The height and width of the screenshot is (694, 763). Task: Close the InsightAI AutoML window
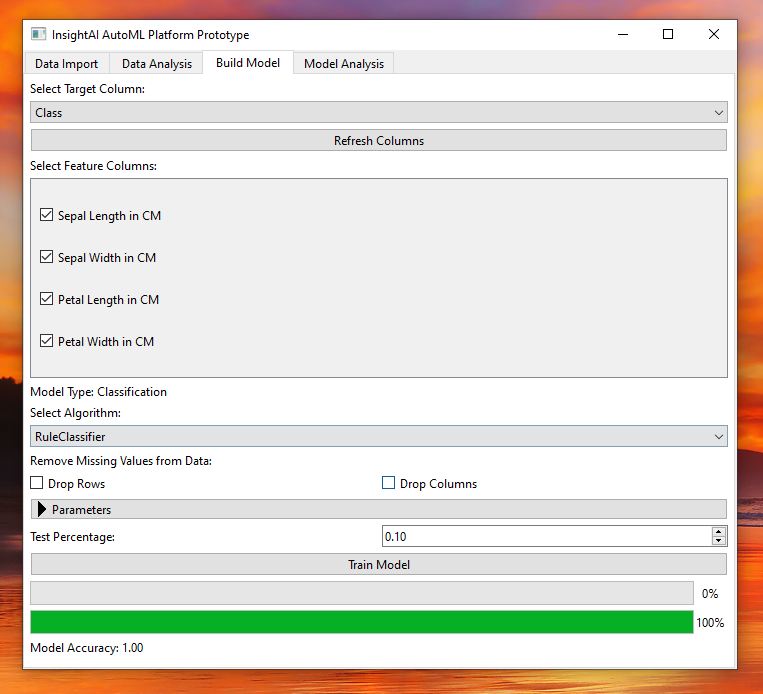[x=713, y=34]
